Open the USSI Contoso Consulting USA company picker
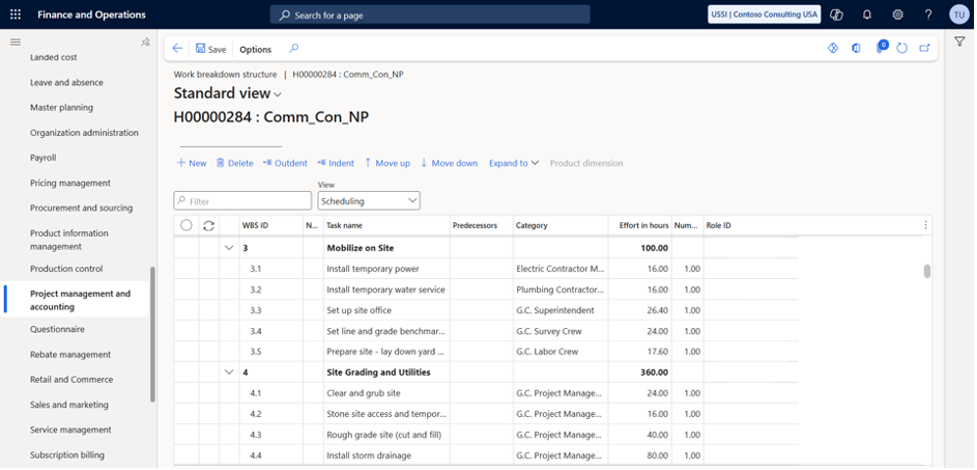This screenshot has height=470, width=977. point(764,14)
